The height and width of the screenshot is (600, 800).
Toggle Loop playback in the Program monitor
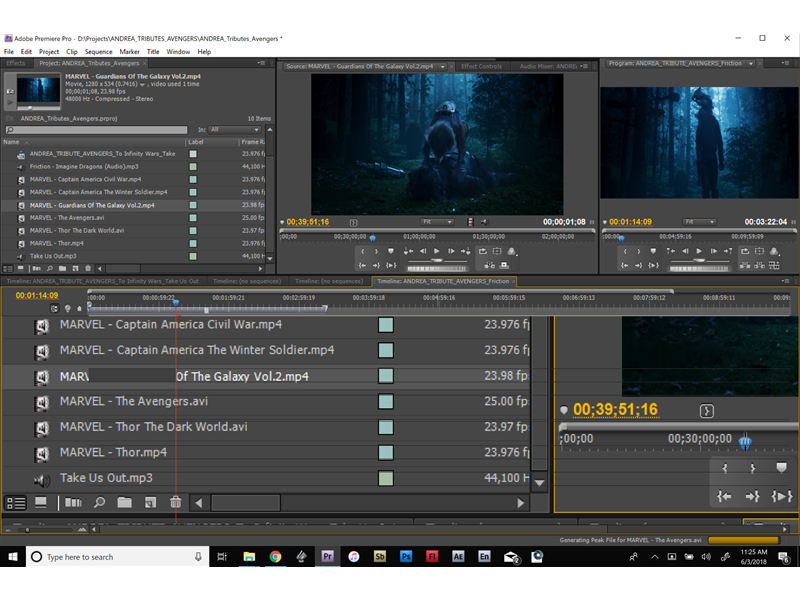pos(745,251)
